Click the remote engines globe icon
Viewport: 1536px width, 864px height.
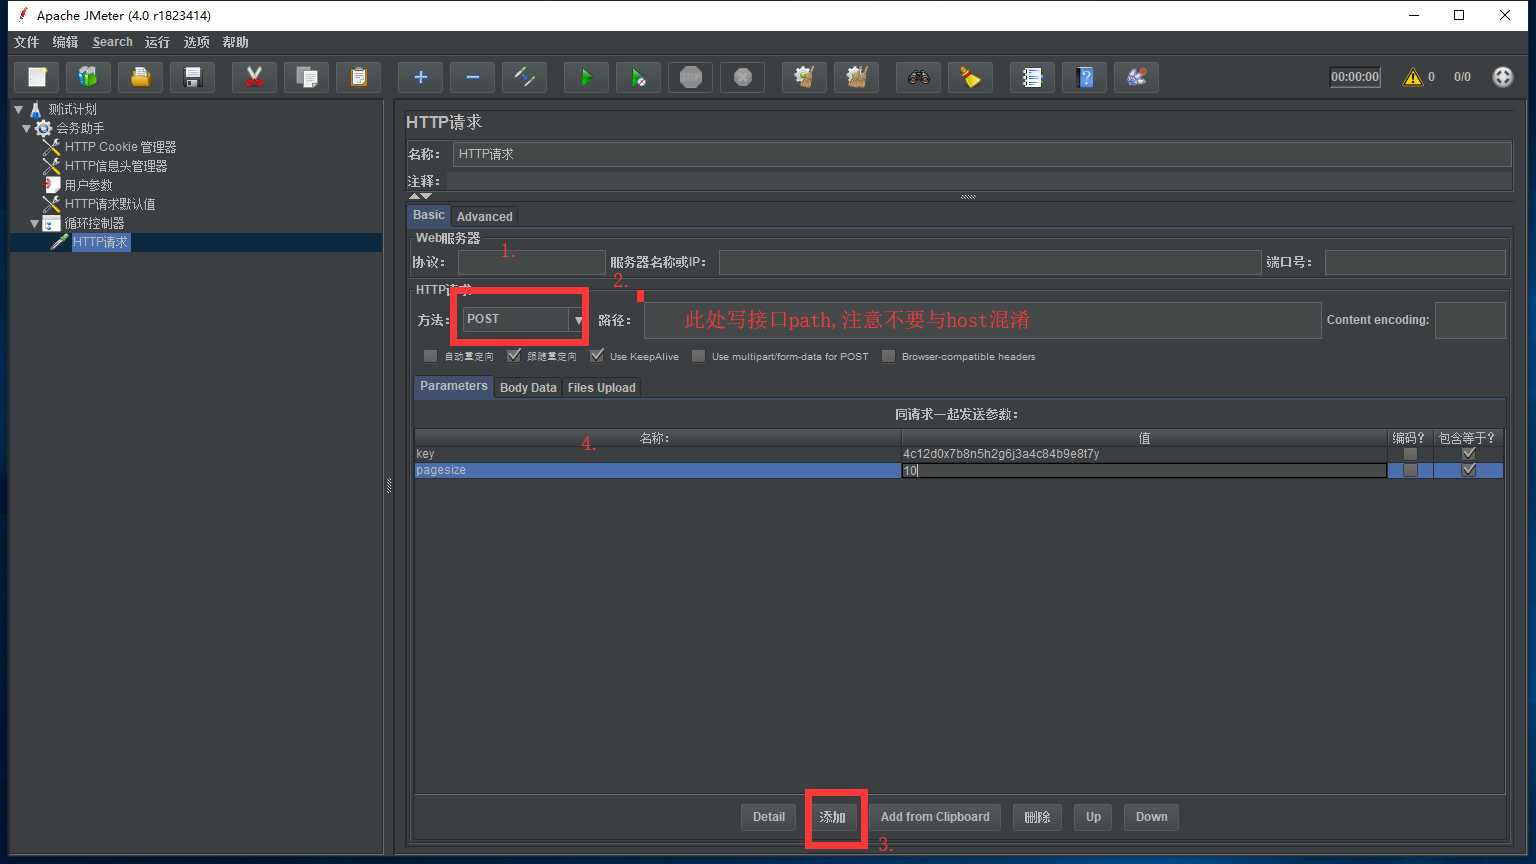click(x=1503, y=77)
